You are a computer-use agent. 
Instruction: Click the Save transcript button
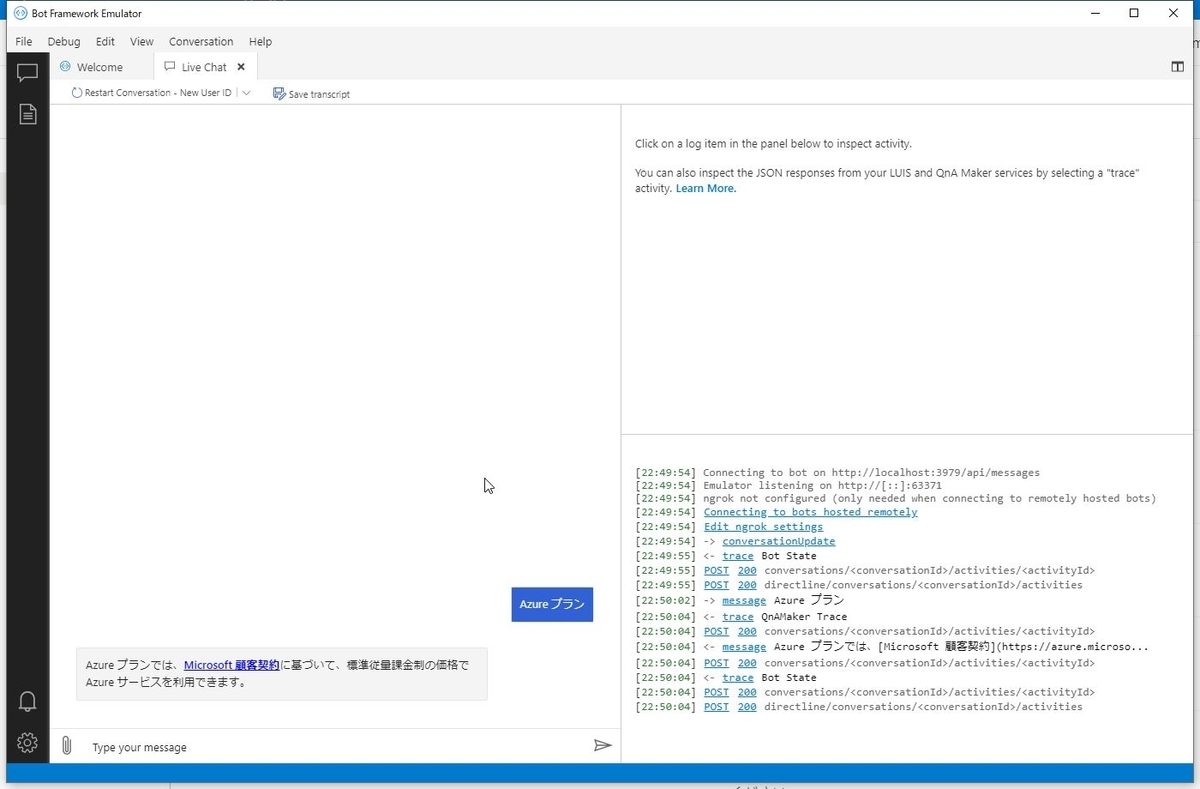coord(311,93)
